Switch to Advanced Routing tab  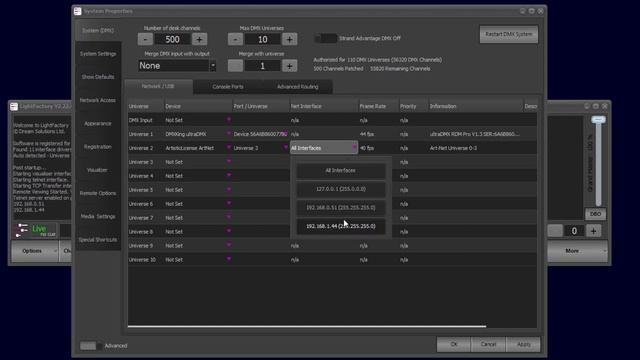click(298, 87)
